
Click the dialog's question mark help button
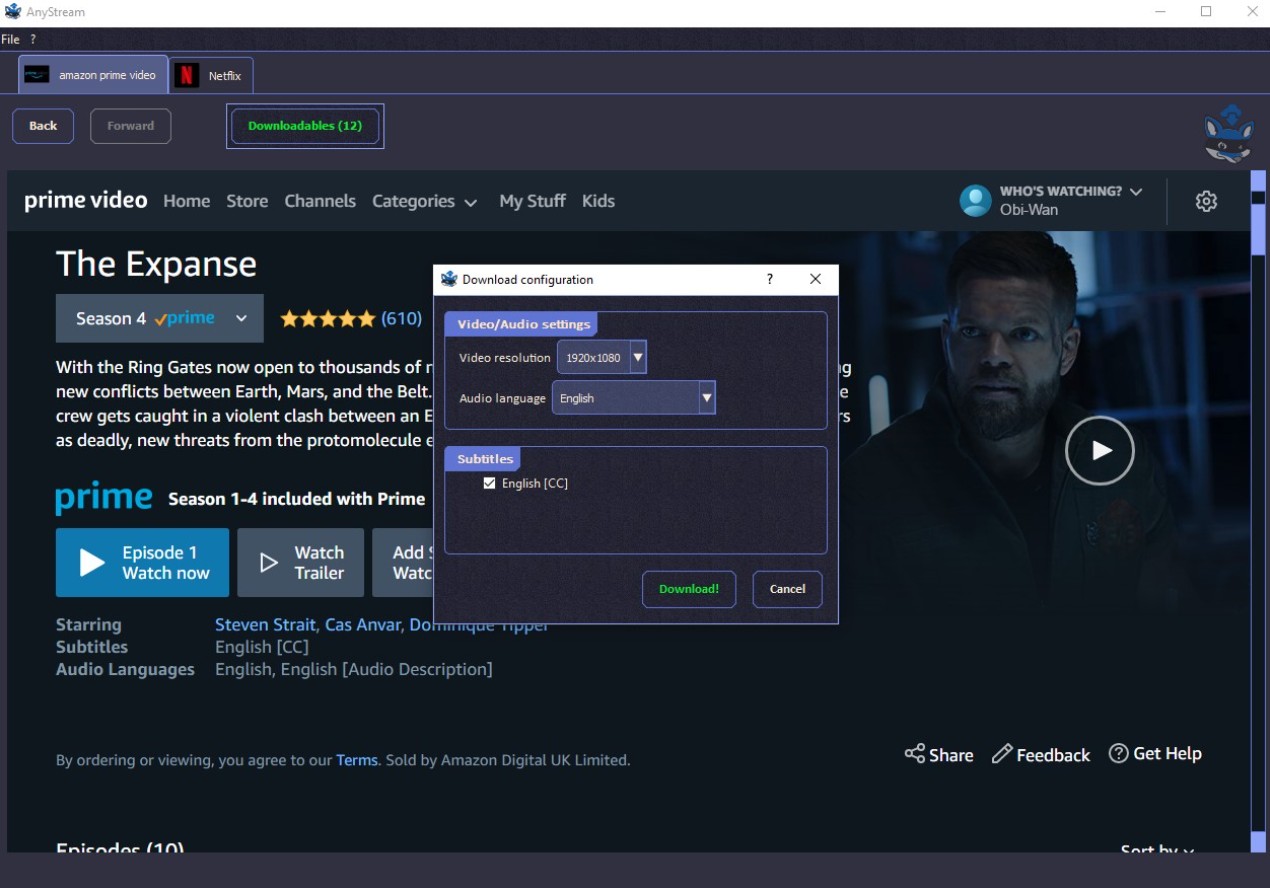[x=769, y=280]
